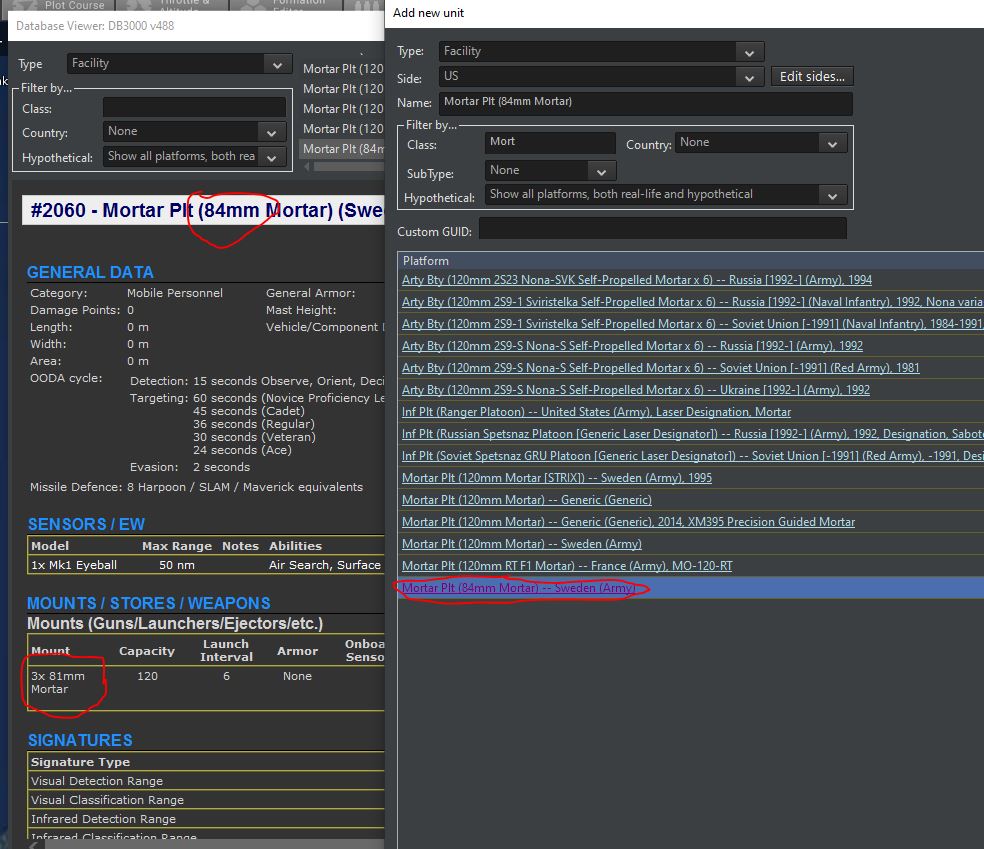Click the Mobile Personnel category value
Viewport: 984px width, 849px height.
(x=174, y=292)
